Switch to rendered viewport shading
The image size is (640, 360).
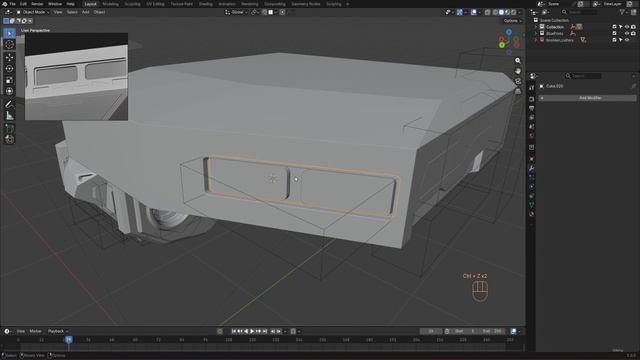(513, 12)
